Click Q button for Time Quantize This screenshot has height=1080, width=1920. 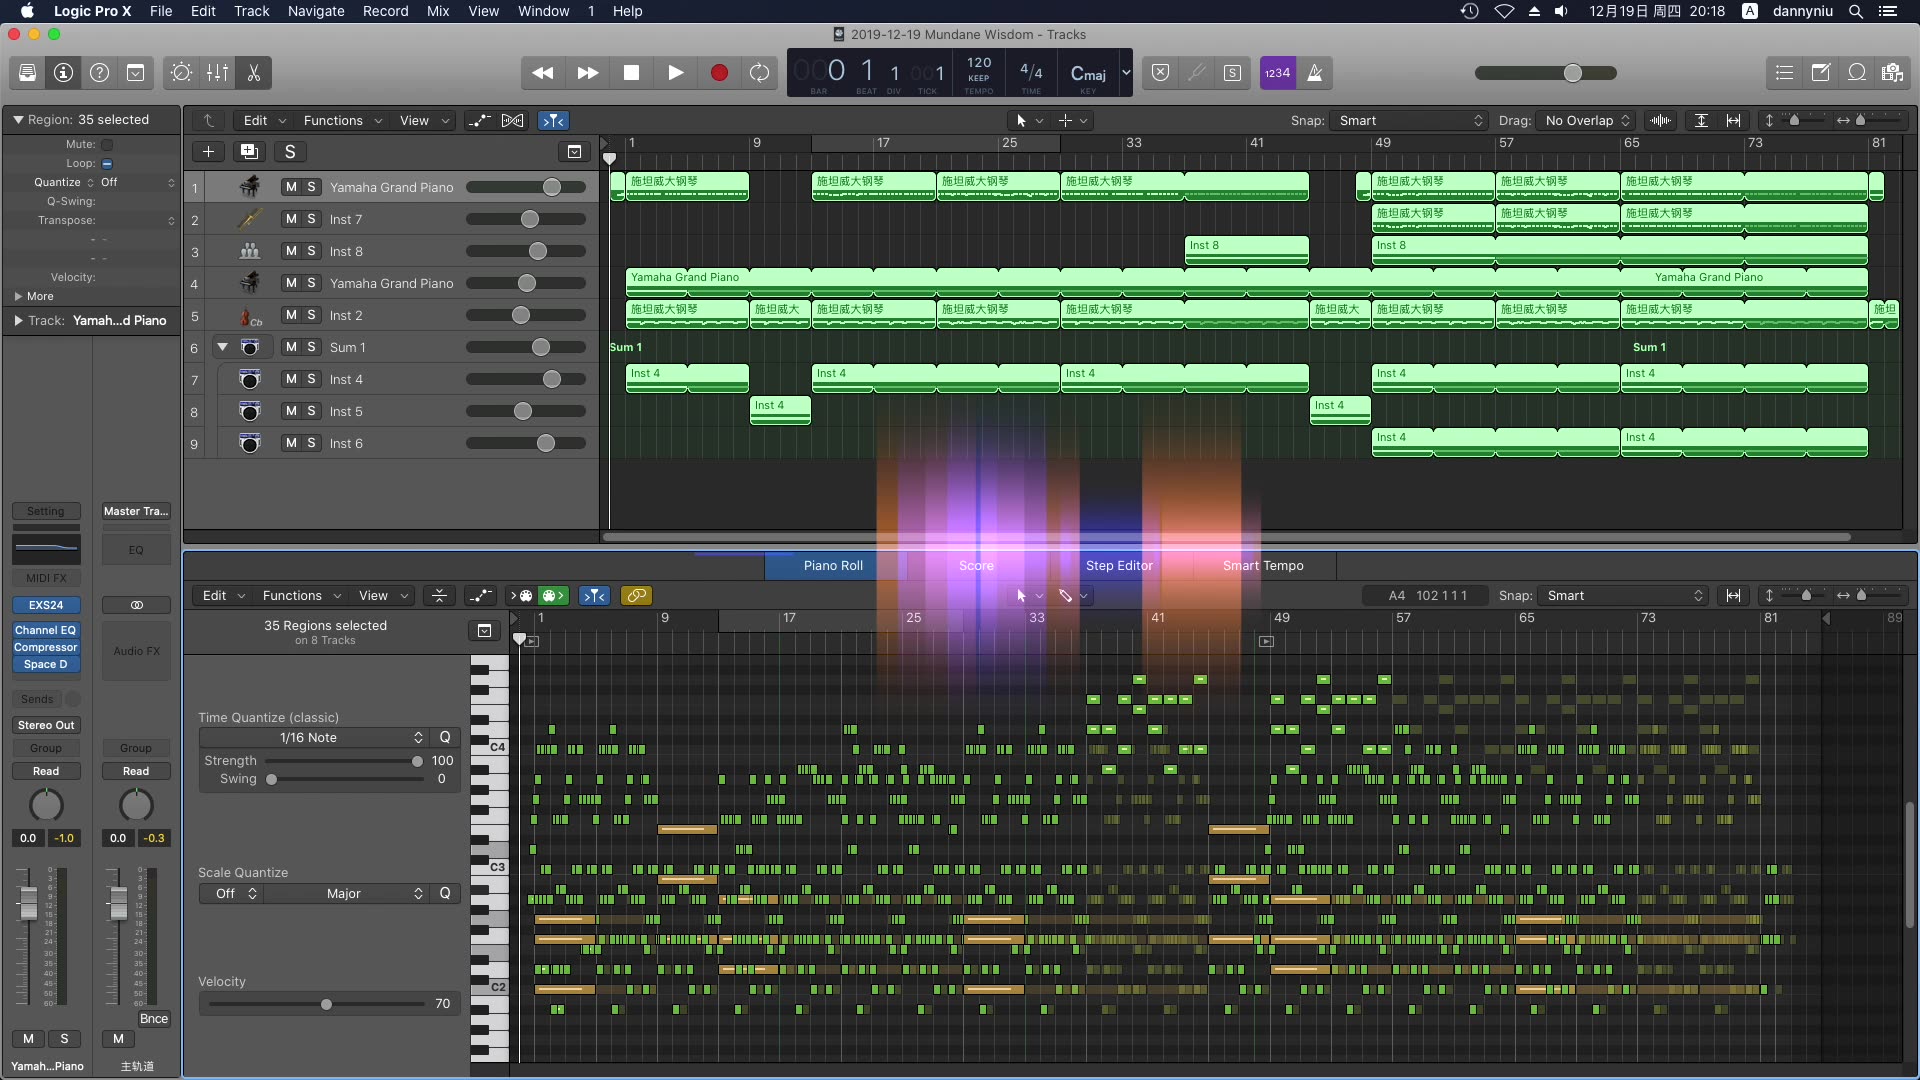445,737
